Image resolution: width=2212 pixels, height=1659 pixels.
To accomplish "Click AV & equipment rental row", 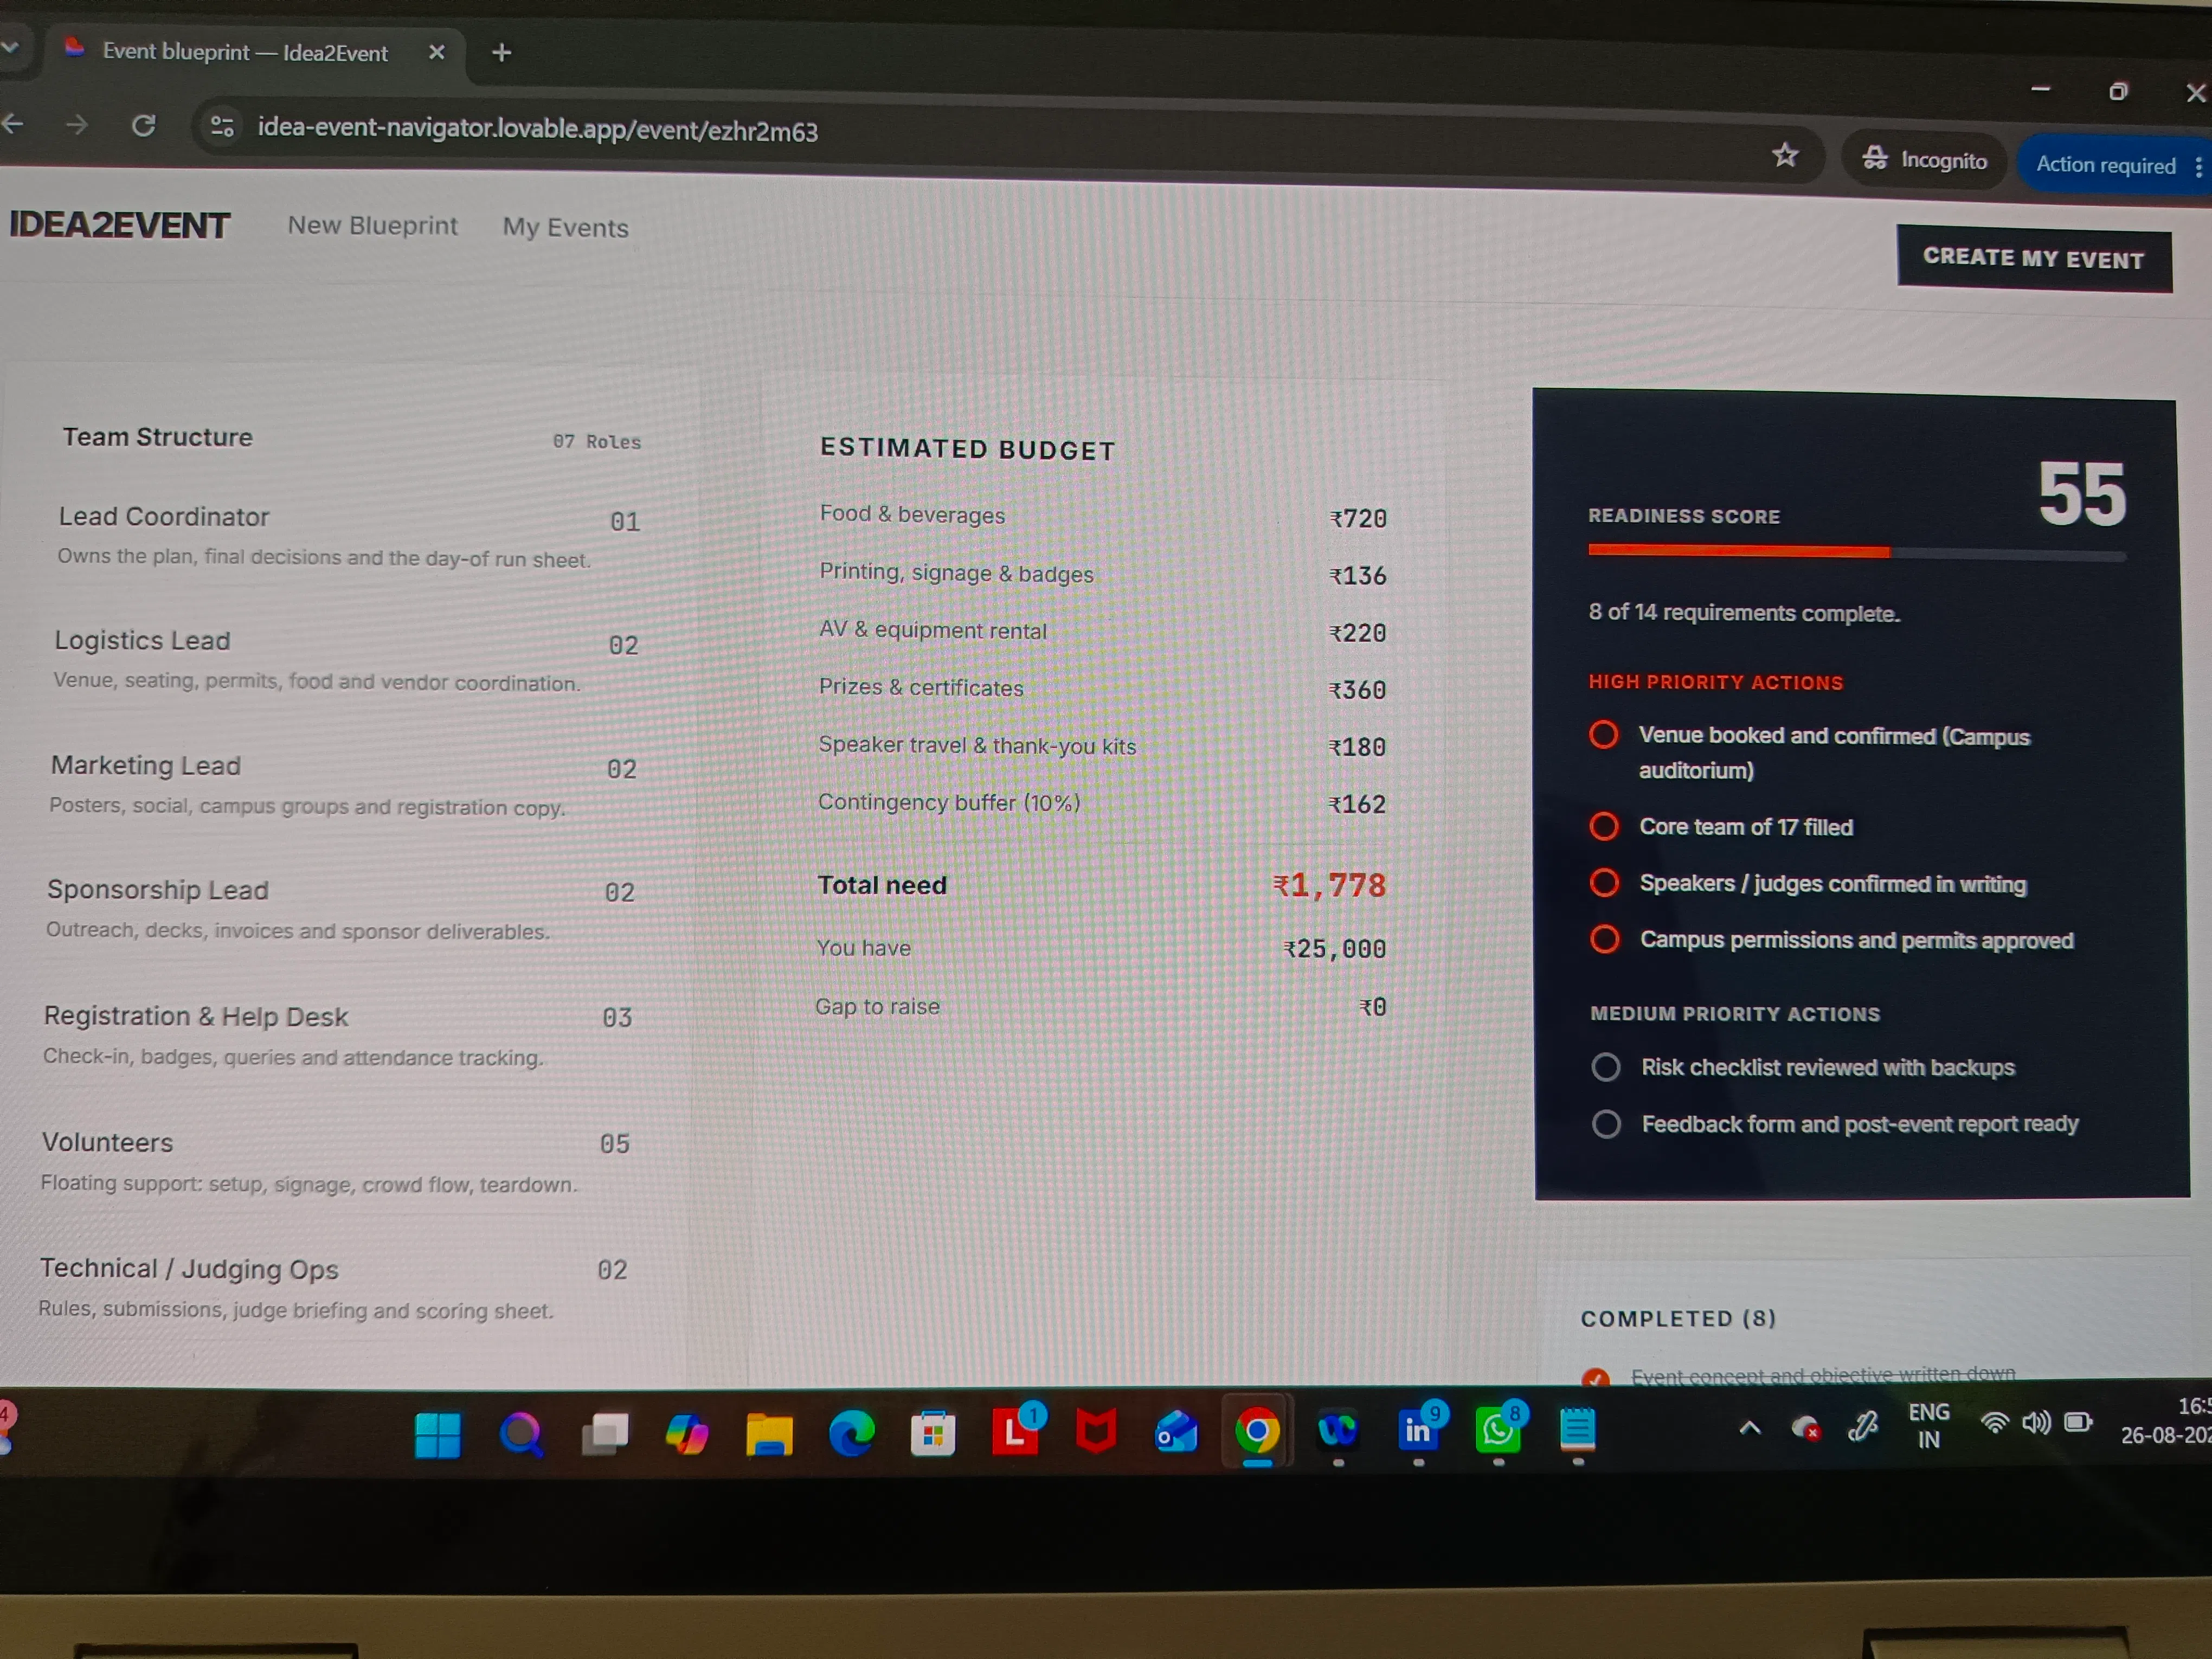I will pyautogui.click(x=1102, y=631).
